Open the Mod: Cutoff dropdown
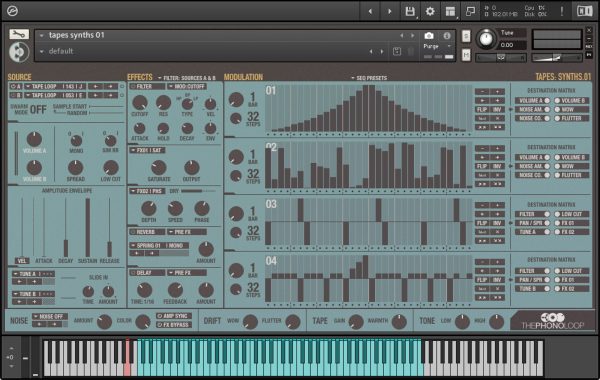The height and width of the screenshot is (380, 600). point(187,86)
